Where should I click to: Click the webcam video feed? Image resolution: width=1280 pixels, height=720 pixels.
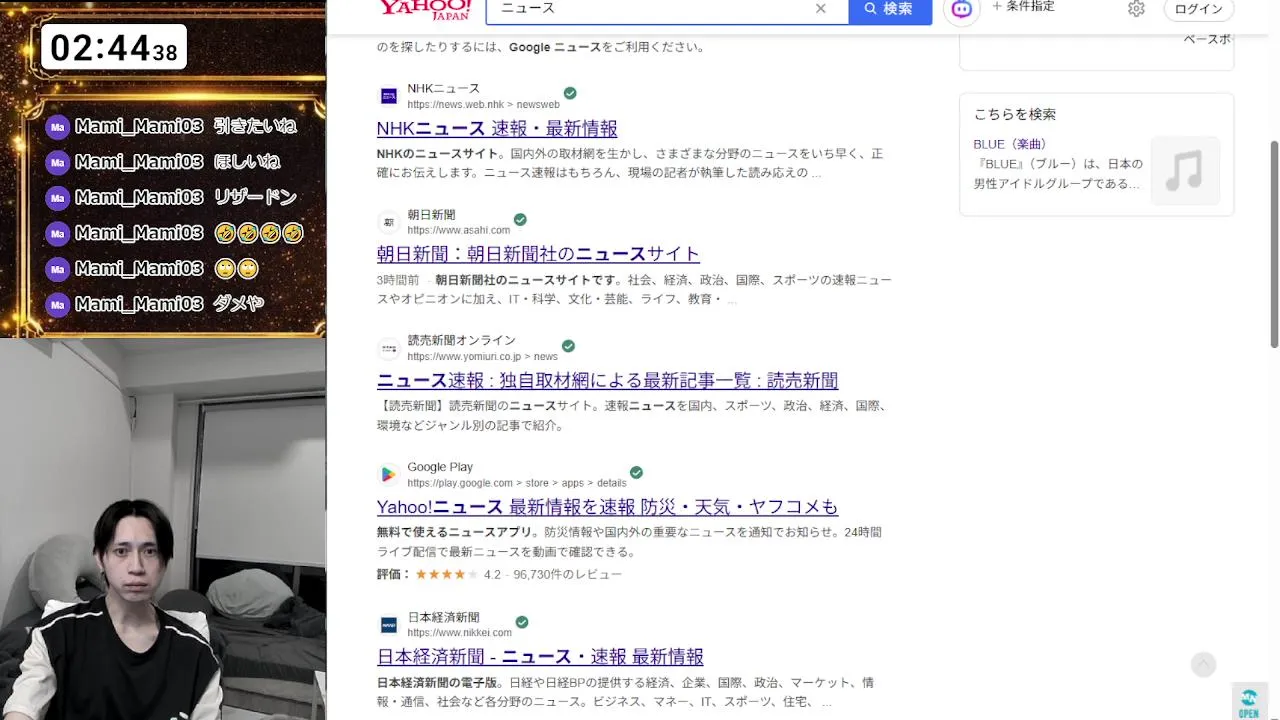click(x=163, y=529)
